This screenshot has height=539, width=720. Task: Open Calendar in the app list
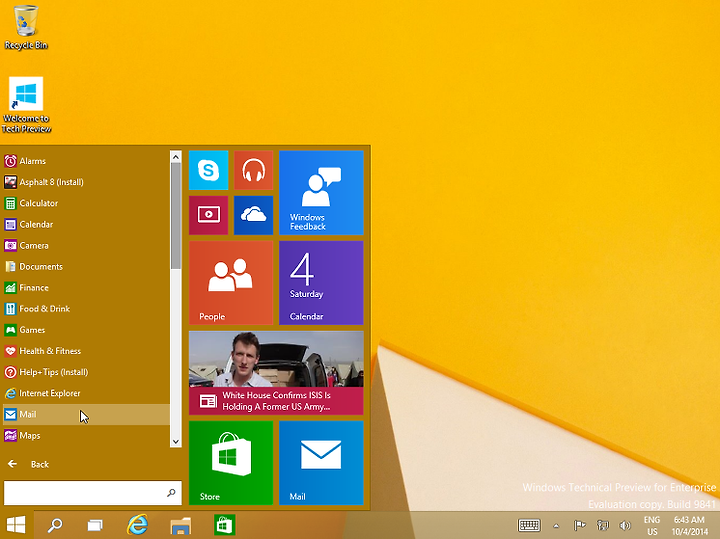pyautogui.click(x=86, y=225)
